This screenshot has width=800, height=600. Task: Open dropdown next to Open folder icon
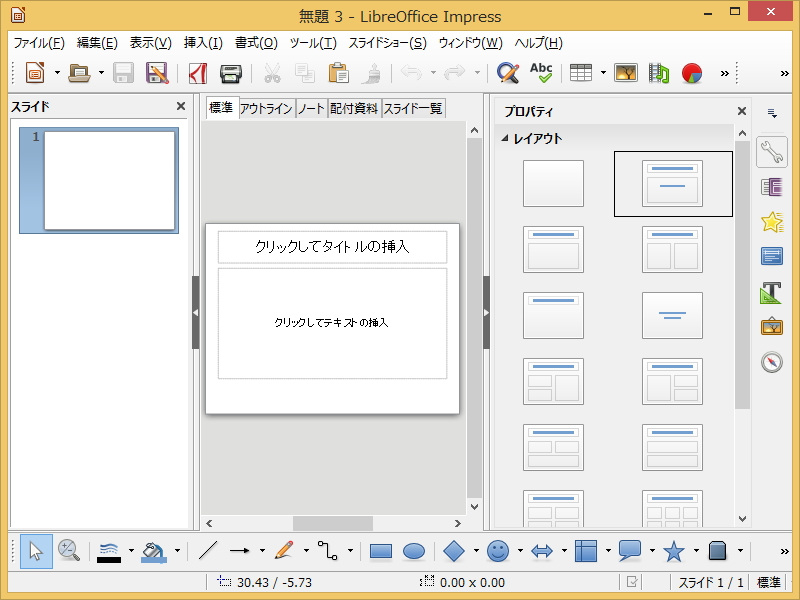101,73
